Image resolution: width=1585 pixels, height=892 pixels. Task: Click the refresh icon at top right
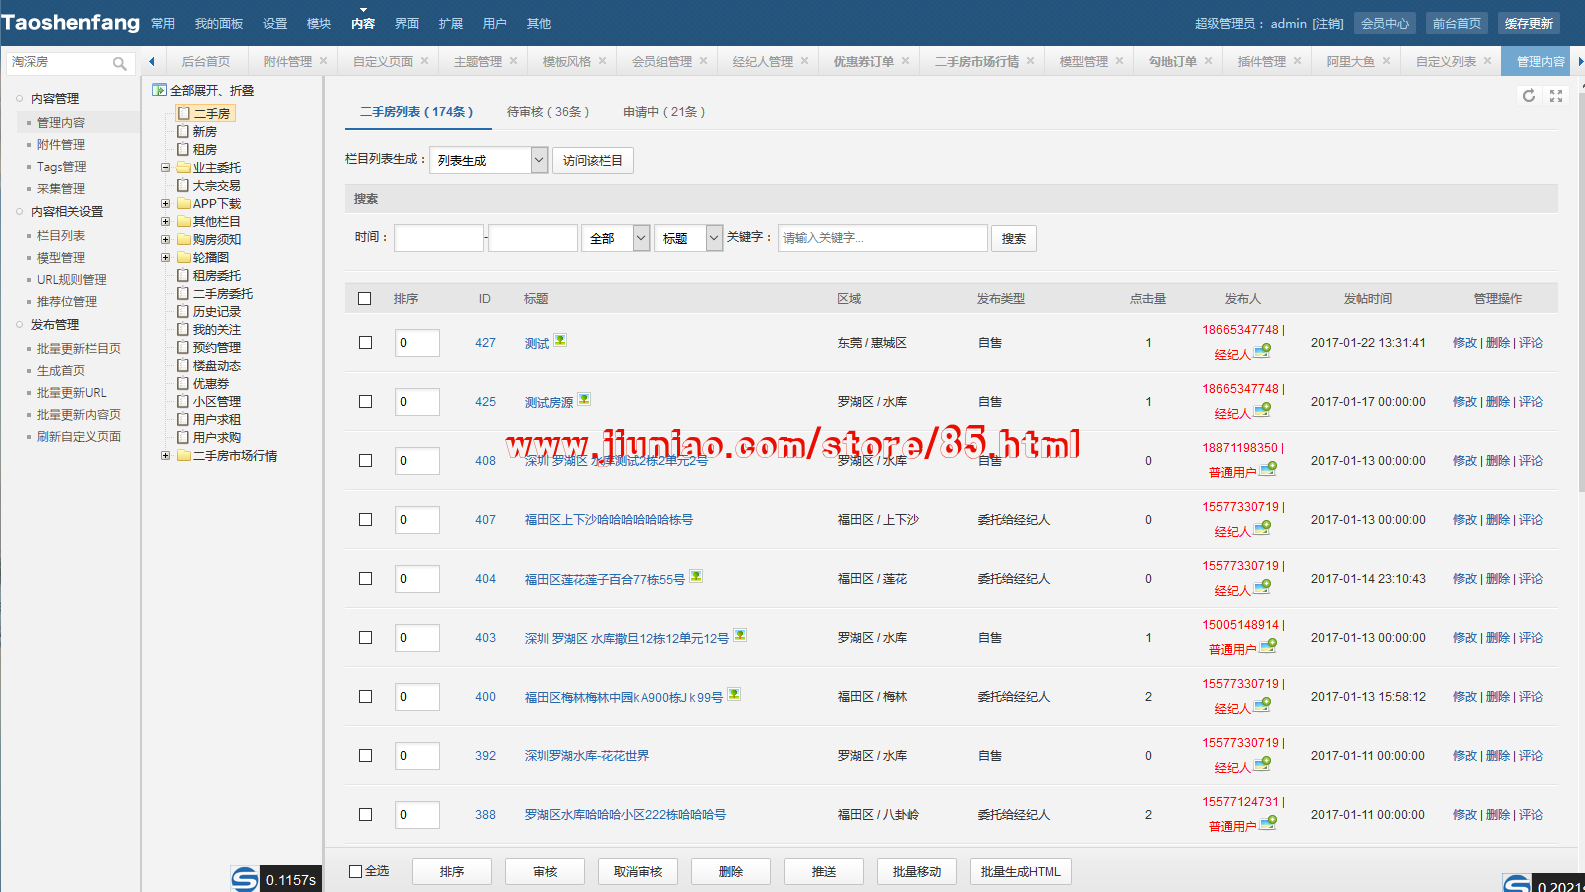(x=1528, y=96)
